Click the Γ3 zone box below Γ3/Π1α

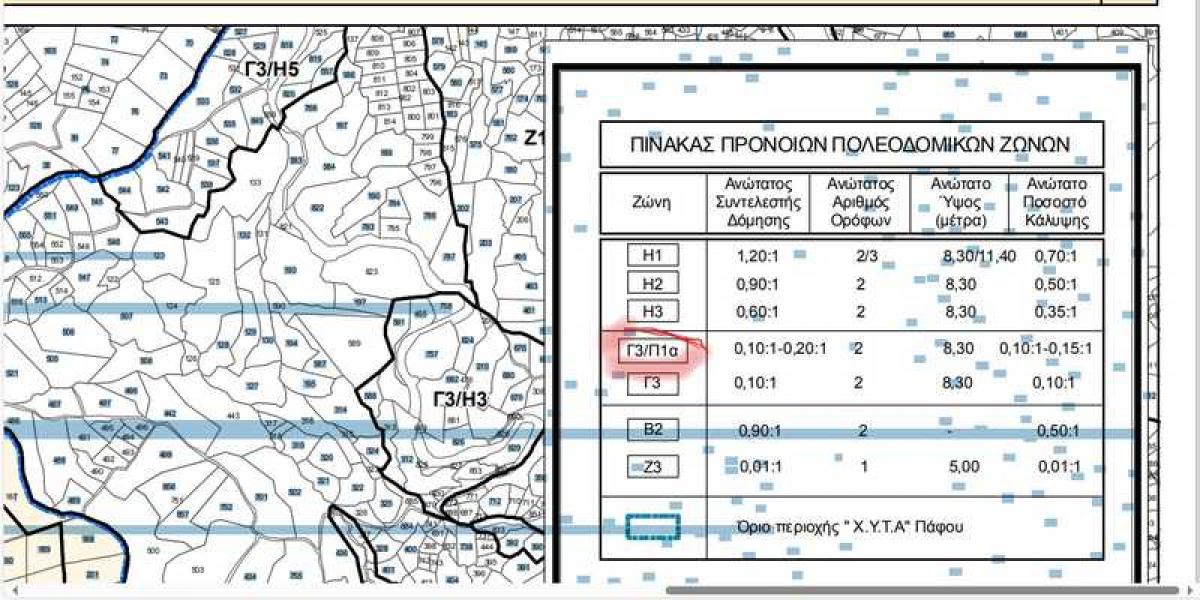(x=652, y=382)
